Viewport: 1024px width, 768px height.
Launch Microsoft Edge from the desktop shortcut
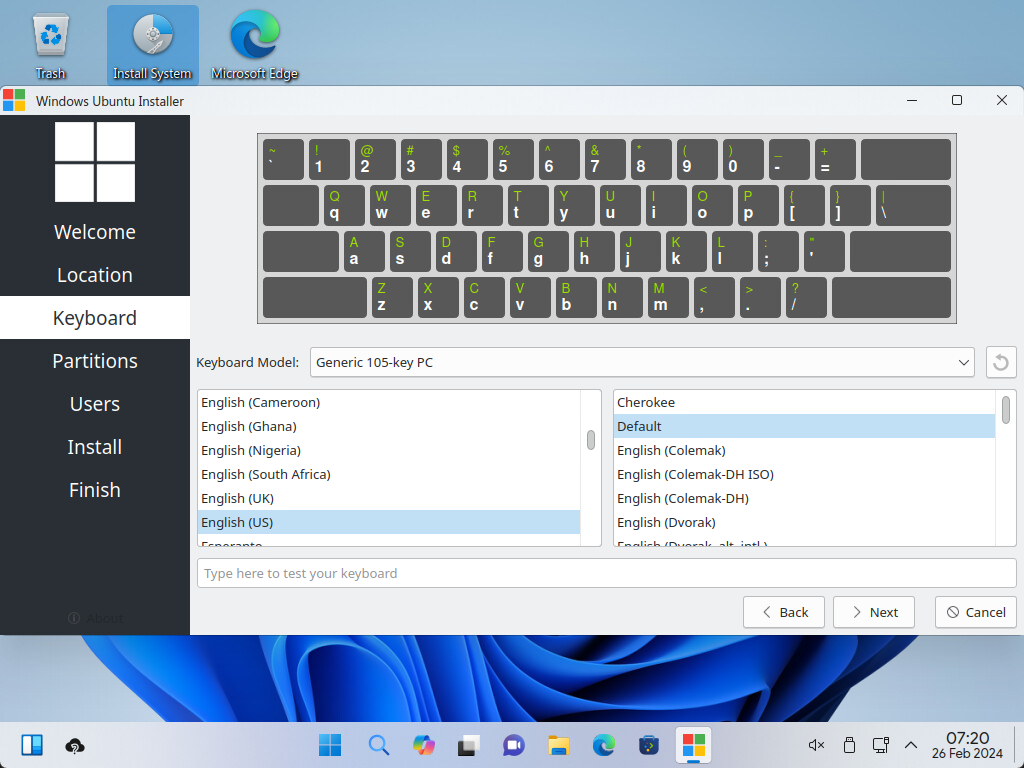point(254,46)
